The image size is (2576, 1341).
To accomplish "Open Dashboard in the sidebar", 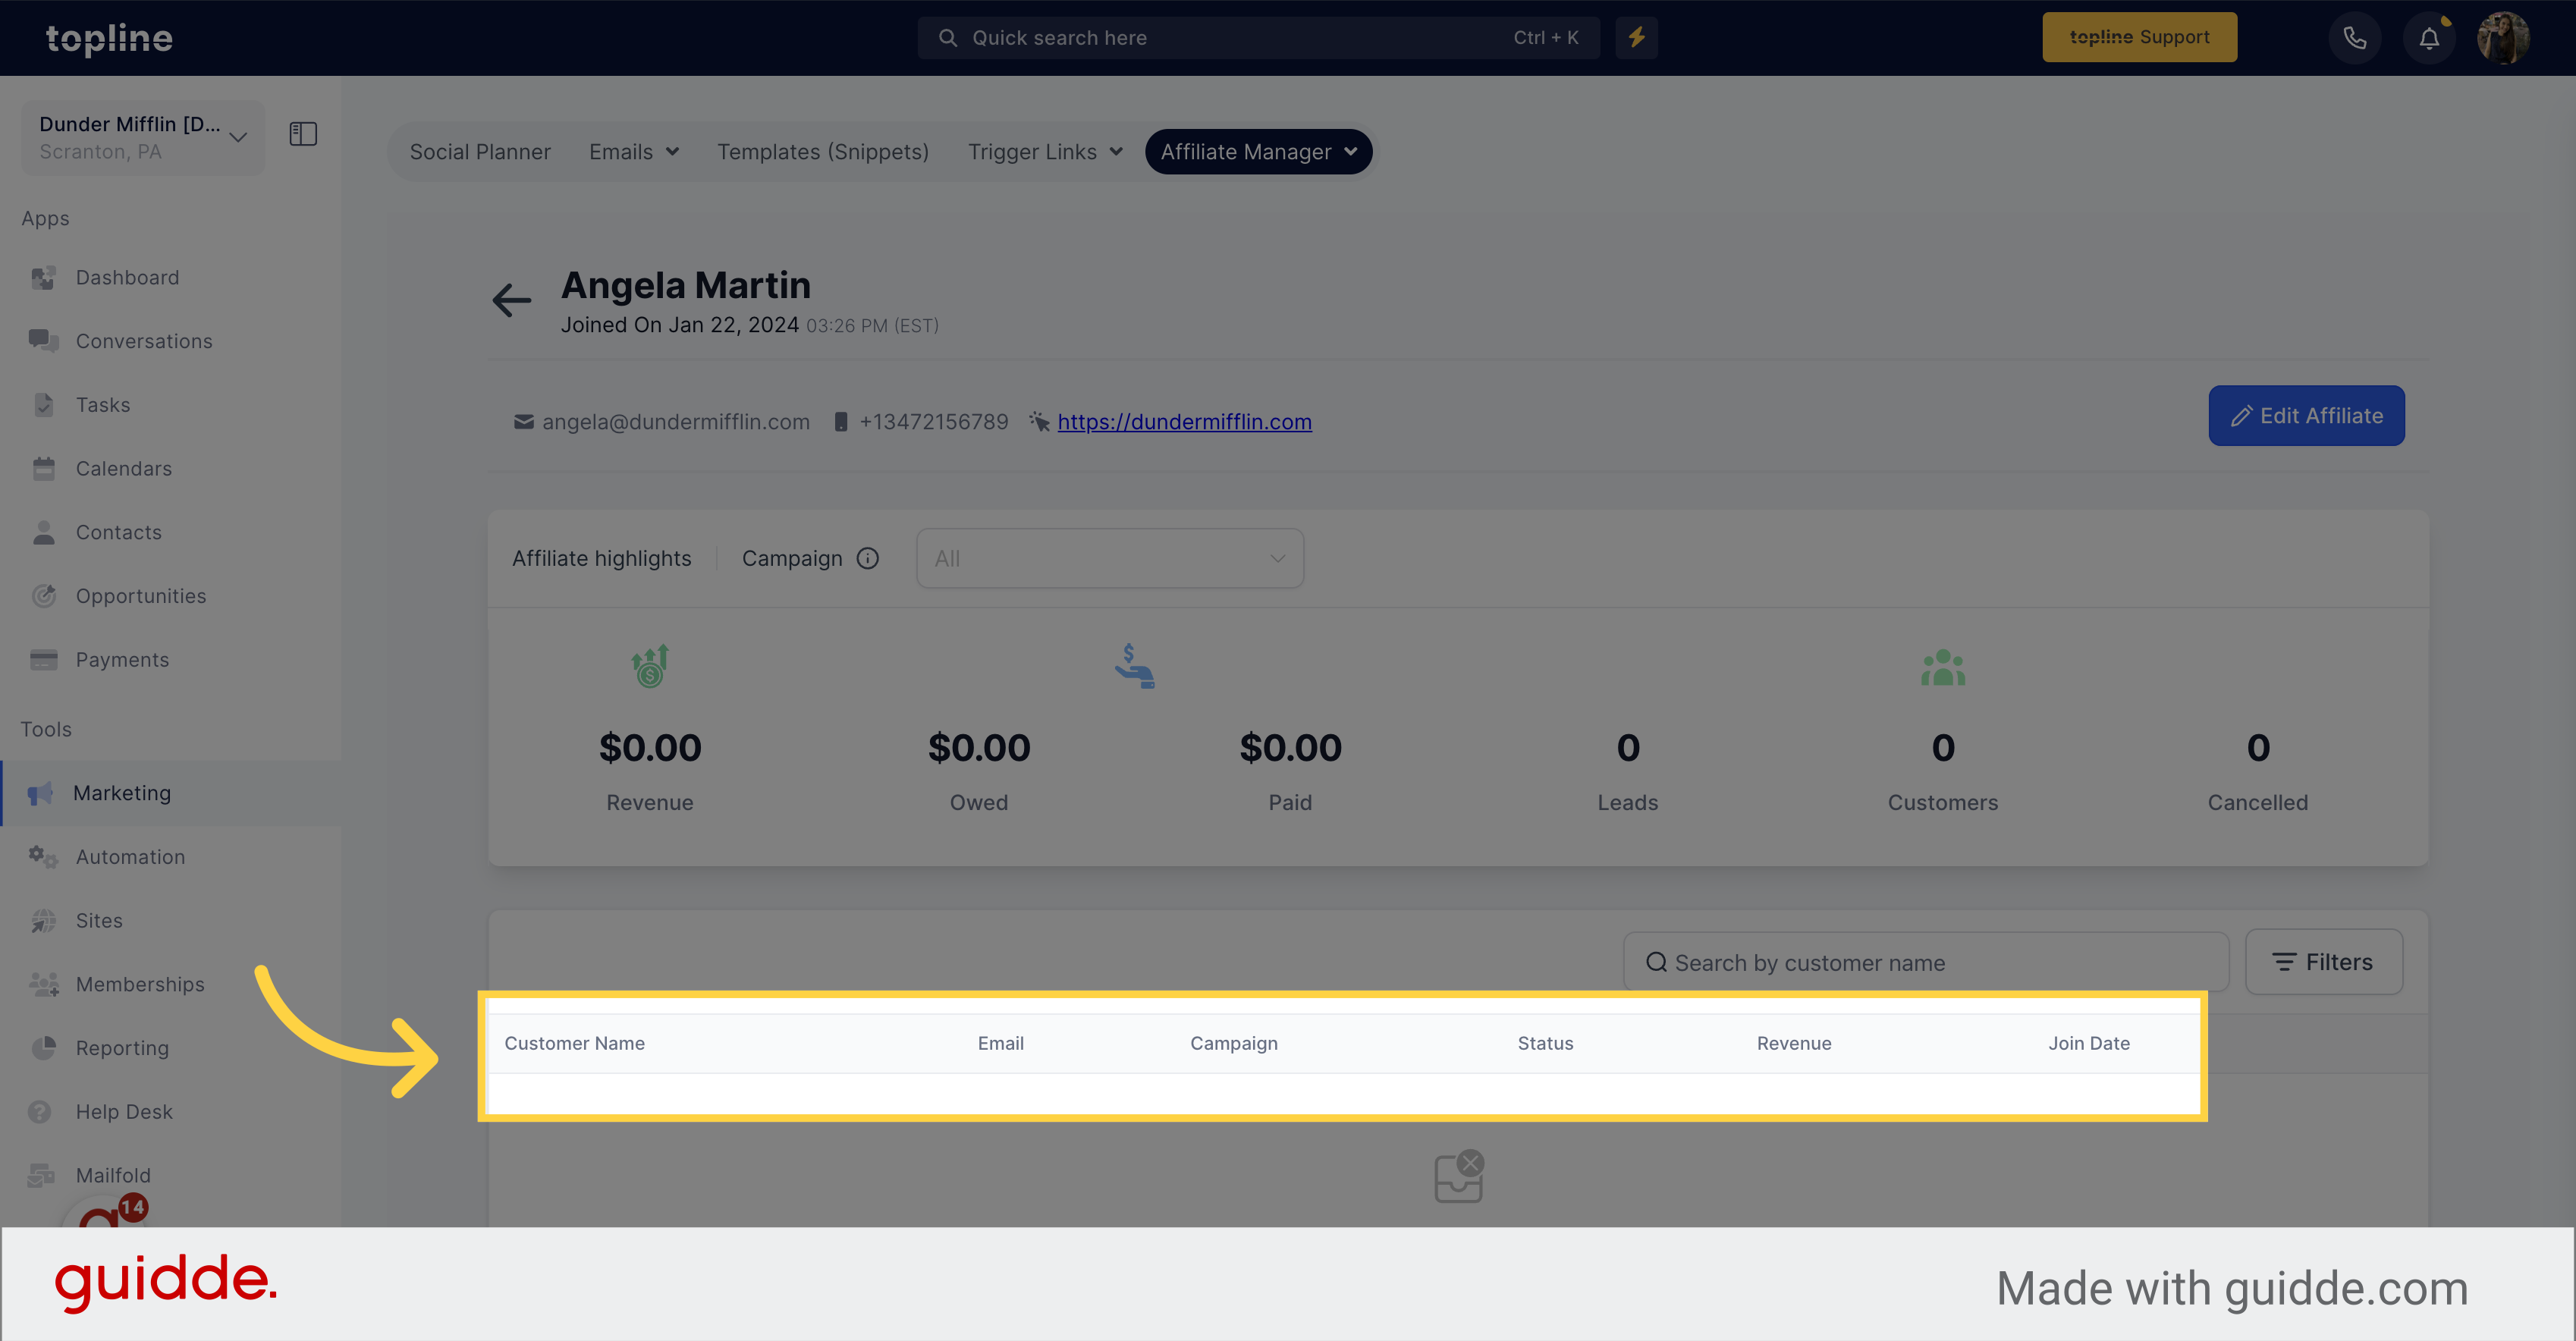I will coord(127,277).
